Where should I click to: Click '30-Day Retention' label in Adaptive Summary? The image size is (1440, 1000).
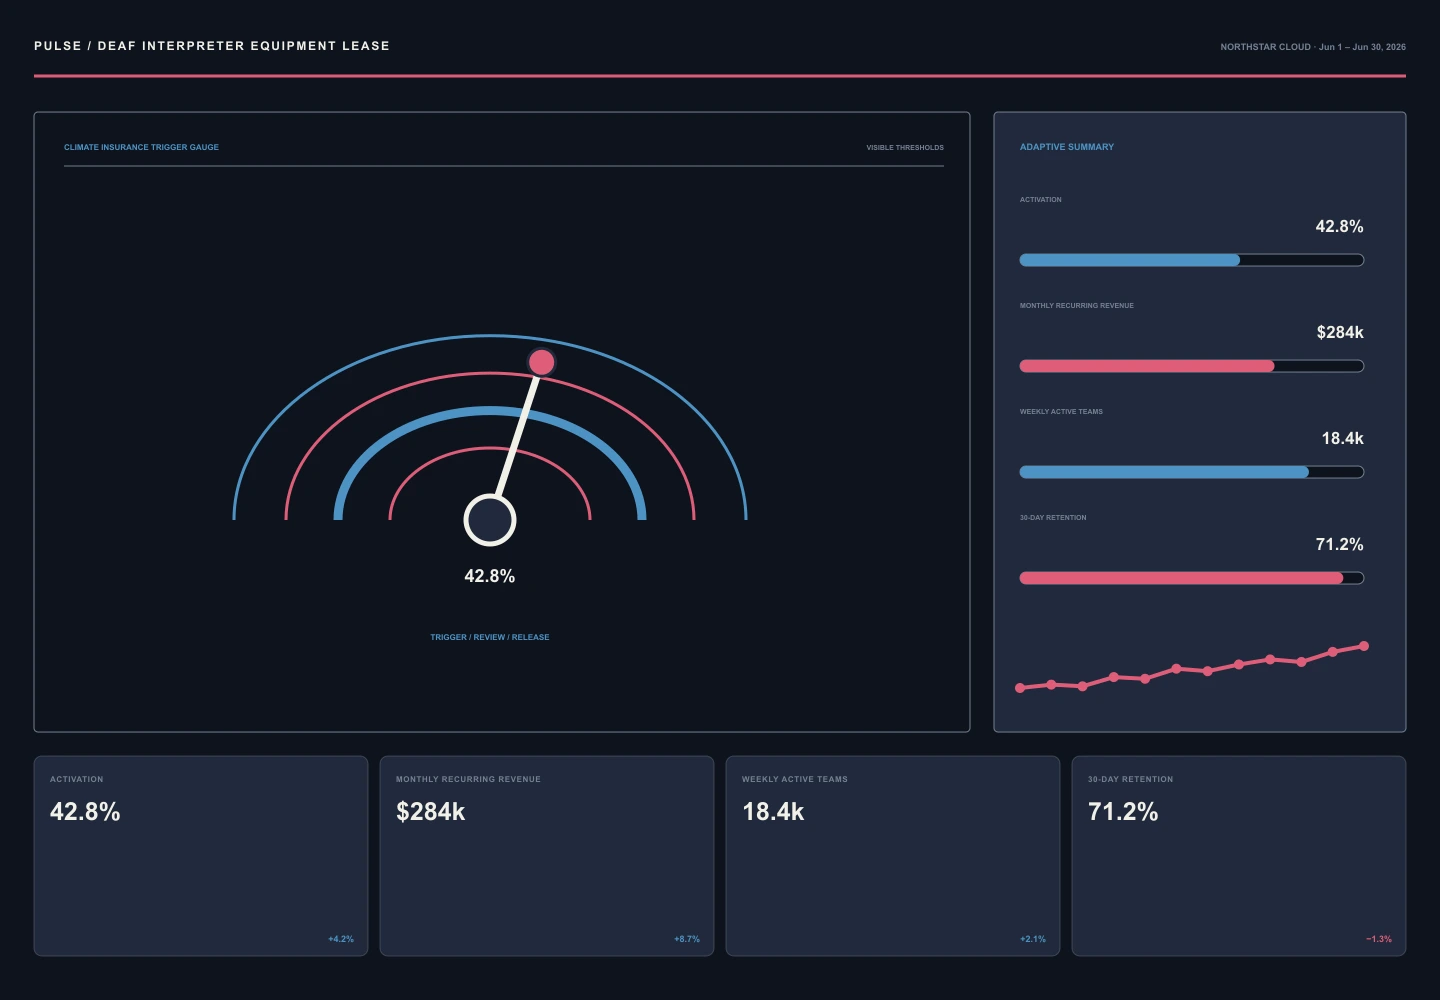tap(1053, 518)
